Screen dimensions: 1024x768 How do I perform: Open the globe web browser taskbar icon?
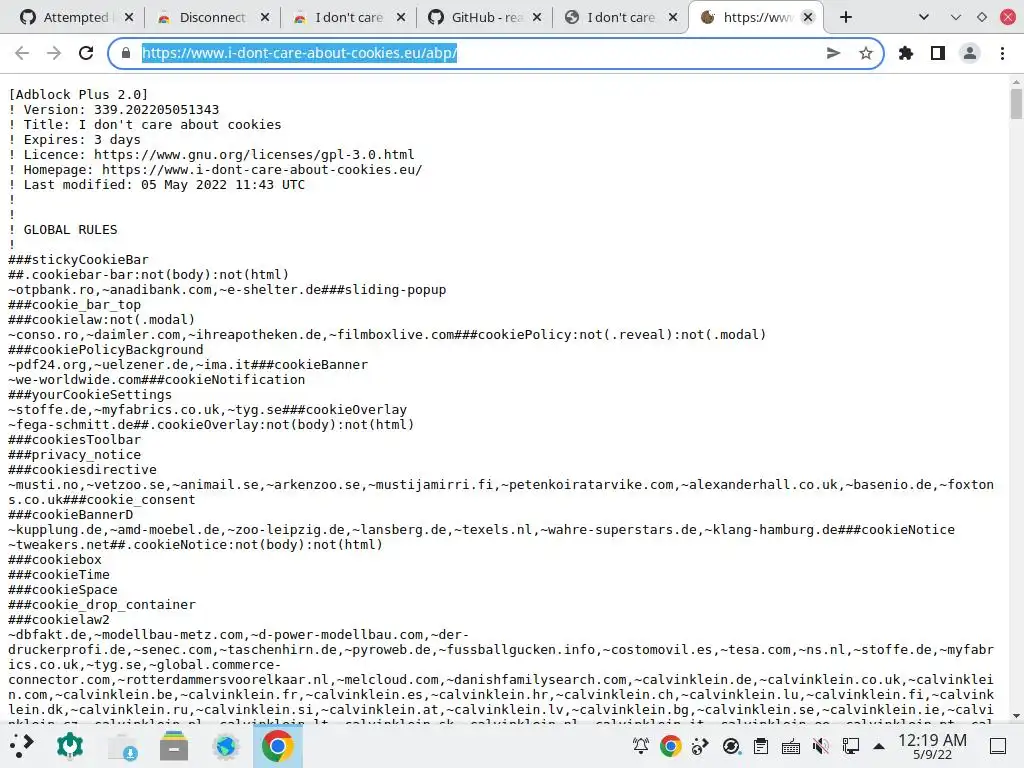click(x=225, y=746)
